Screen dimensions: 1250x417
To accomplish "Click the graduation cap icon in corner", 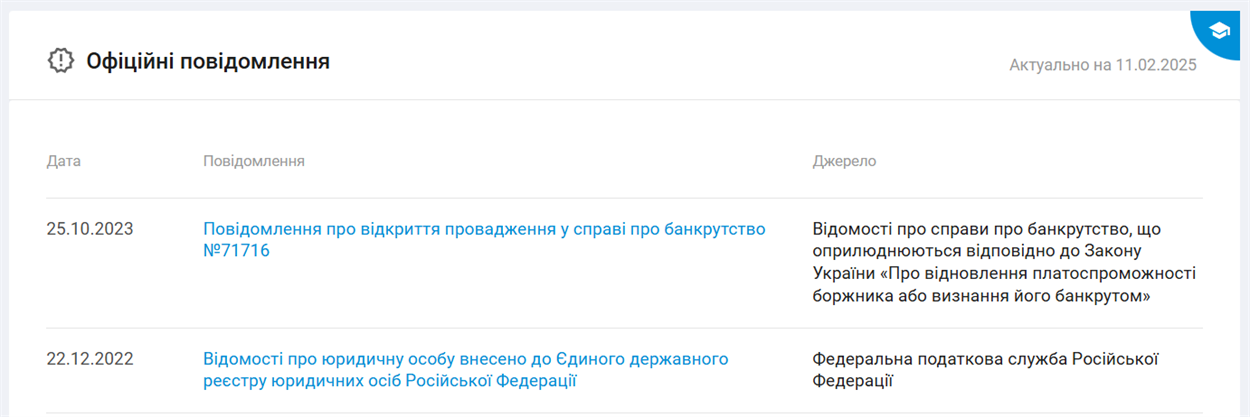I will click(1219, 32).
